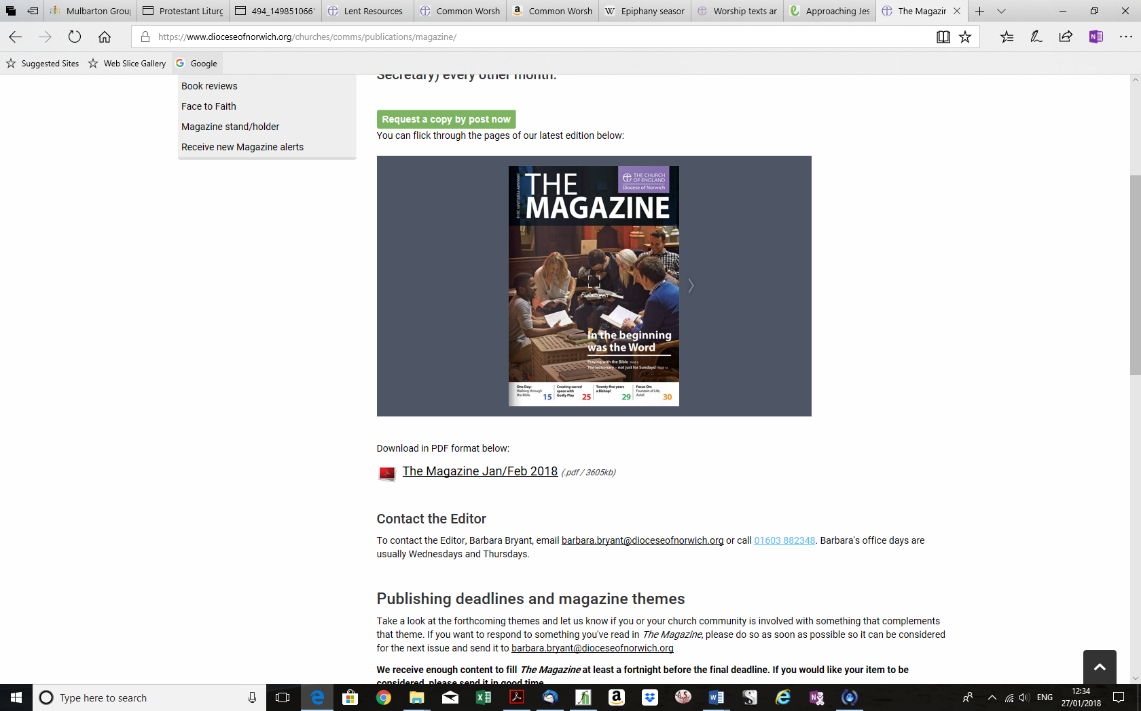Open Adobe Acrobat Reader from taskbar
The height and width of the screenshot is (711, 1141).
tap(517, 698)
